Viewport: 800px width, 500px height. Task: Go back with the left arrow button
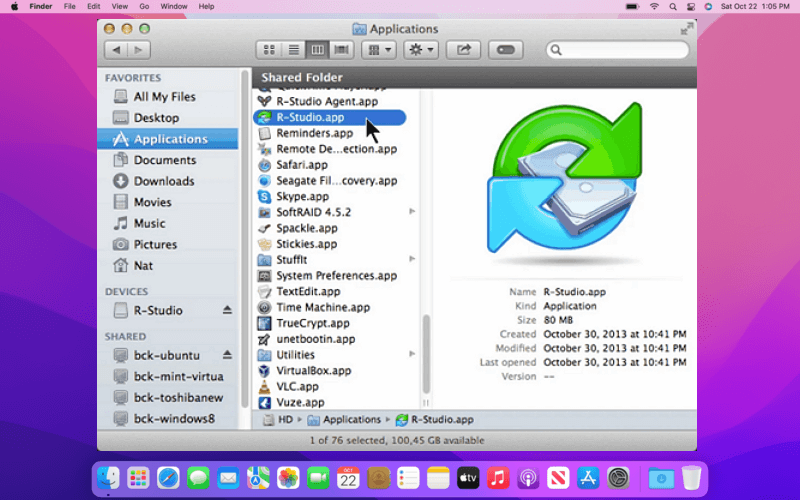[x=116, y=50]
